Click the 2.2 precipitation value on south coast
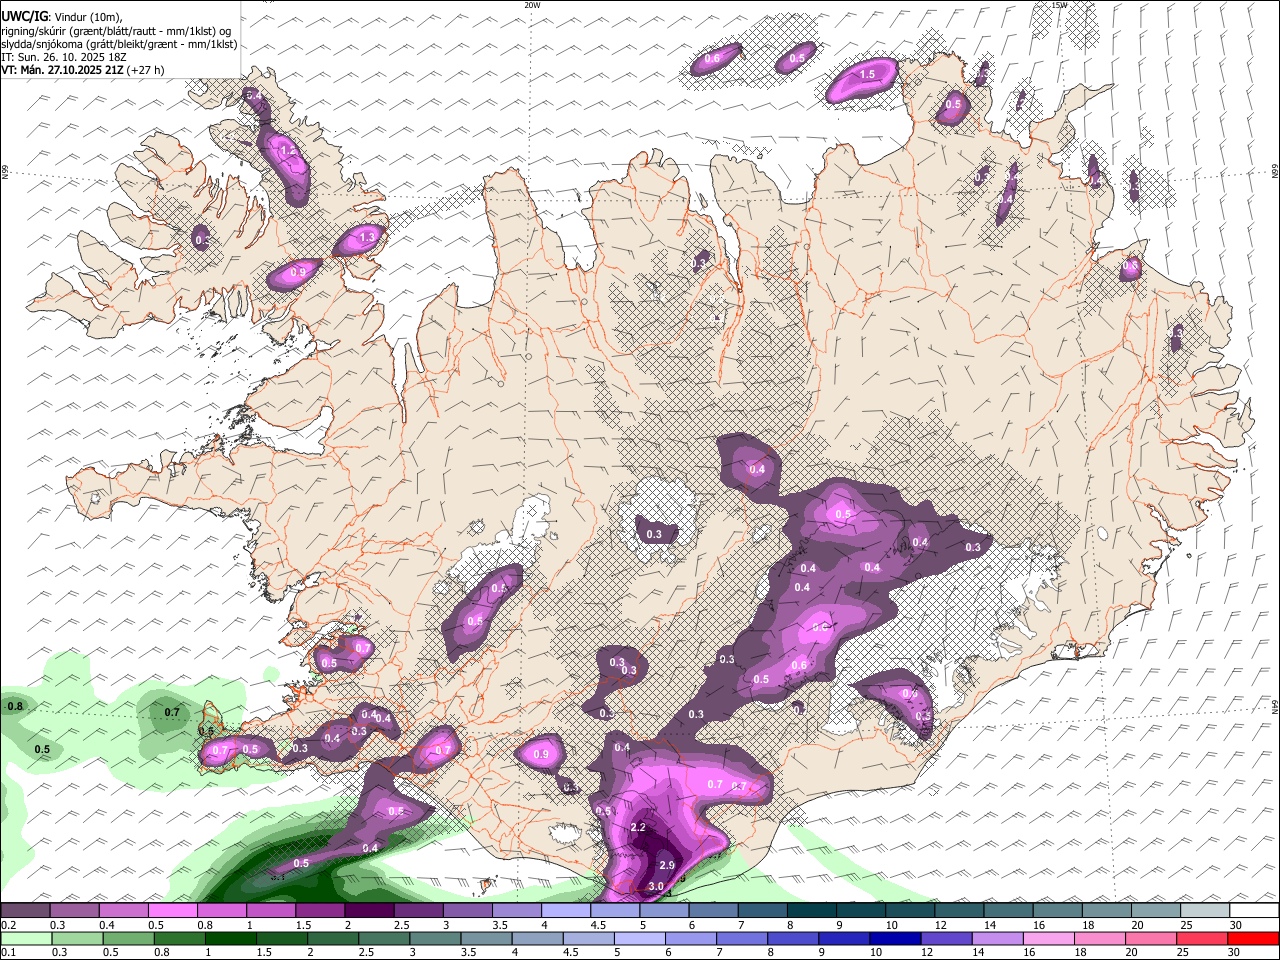This screenshot has height=960, width=1280. pyautogui.click(x=638, y=828)
